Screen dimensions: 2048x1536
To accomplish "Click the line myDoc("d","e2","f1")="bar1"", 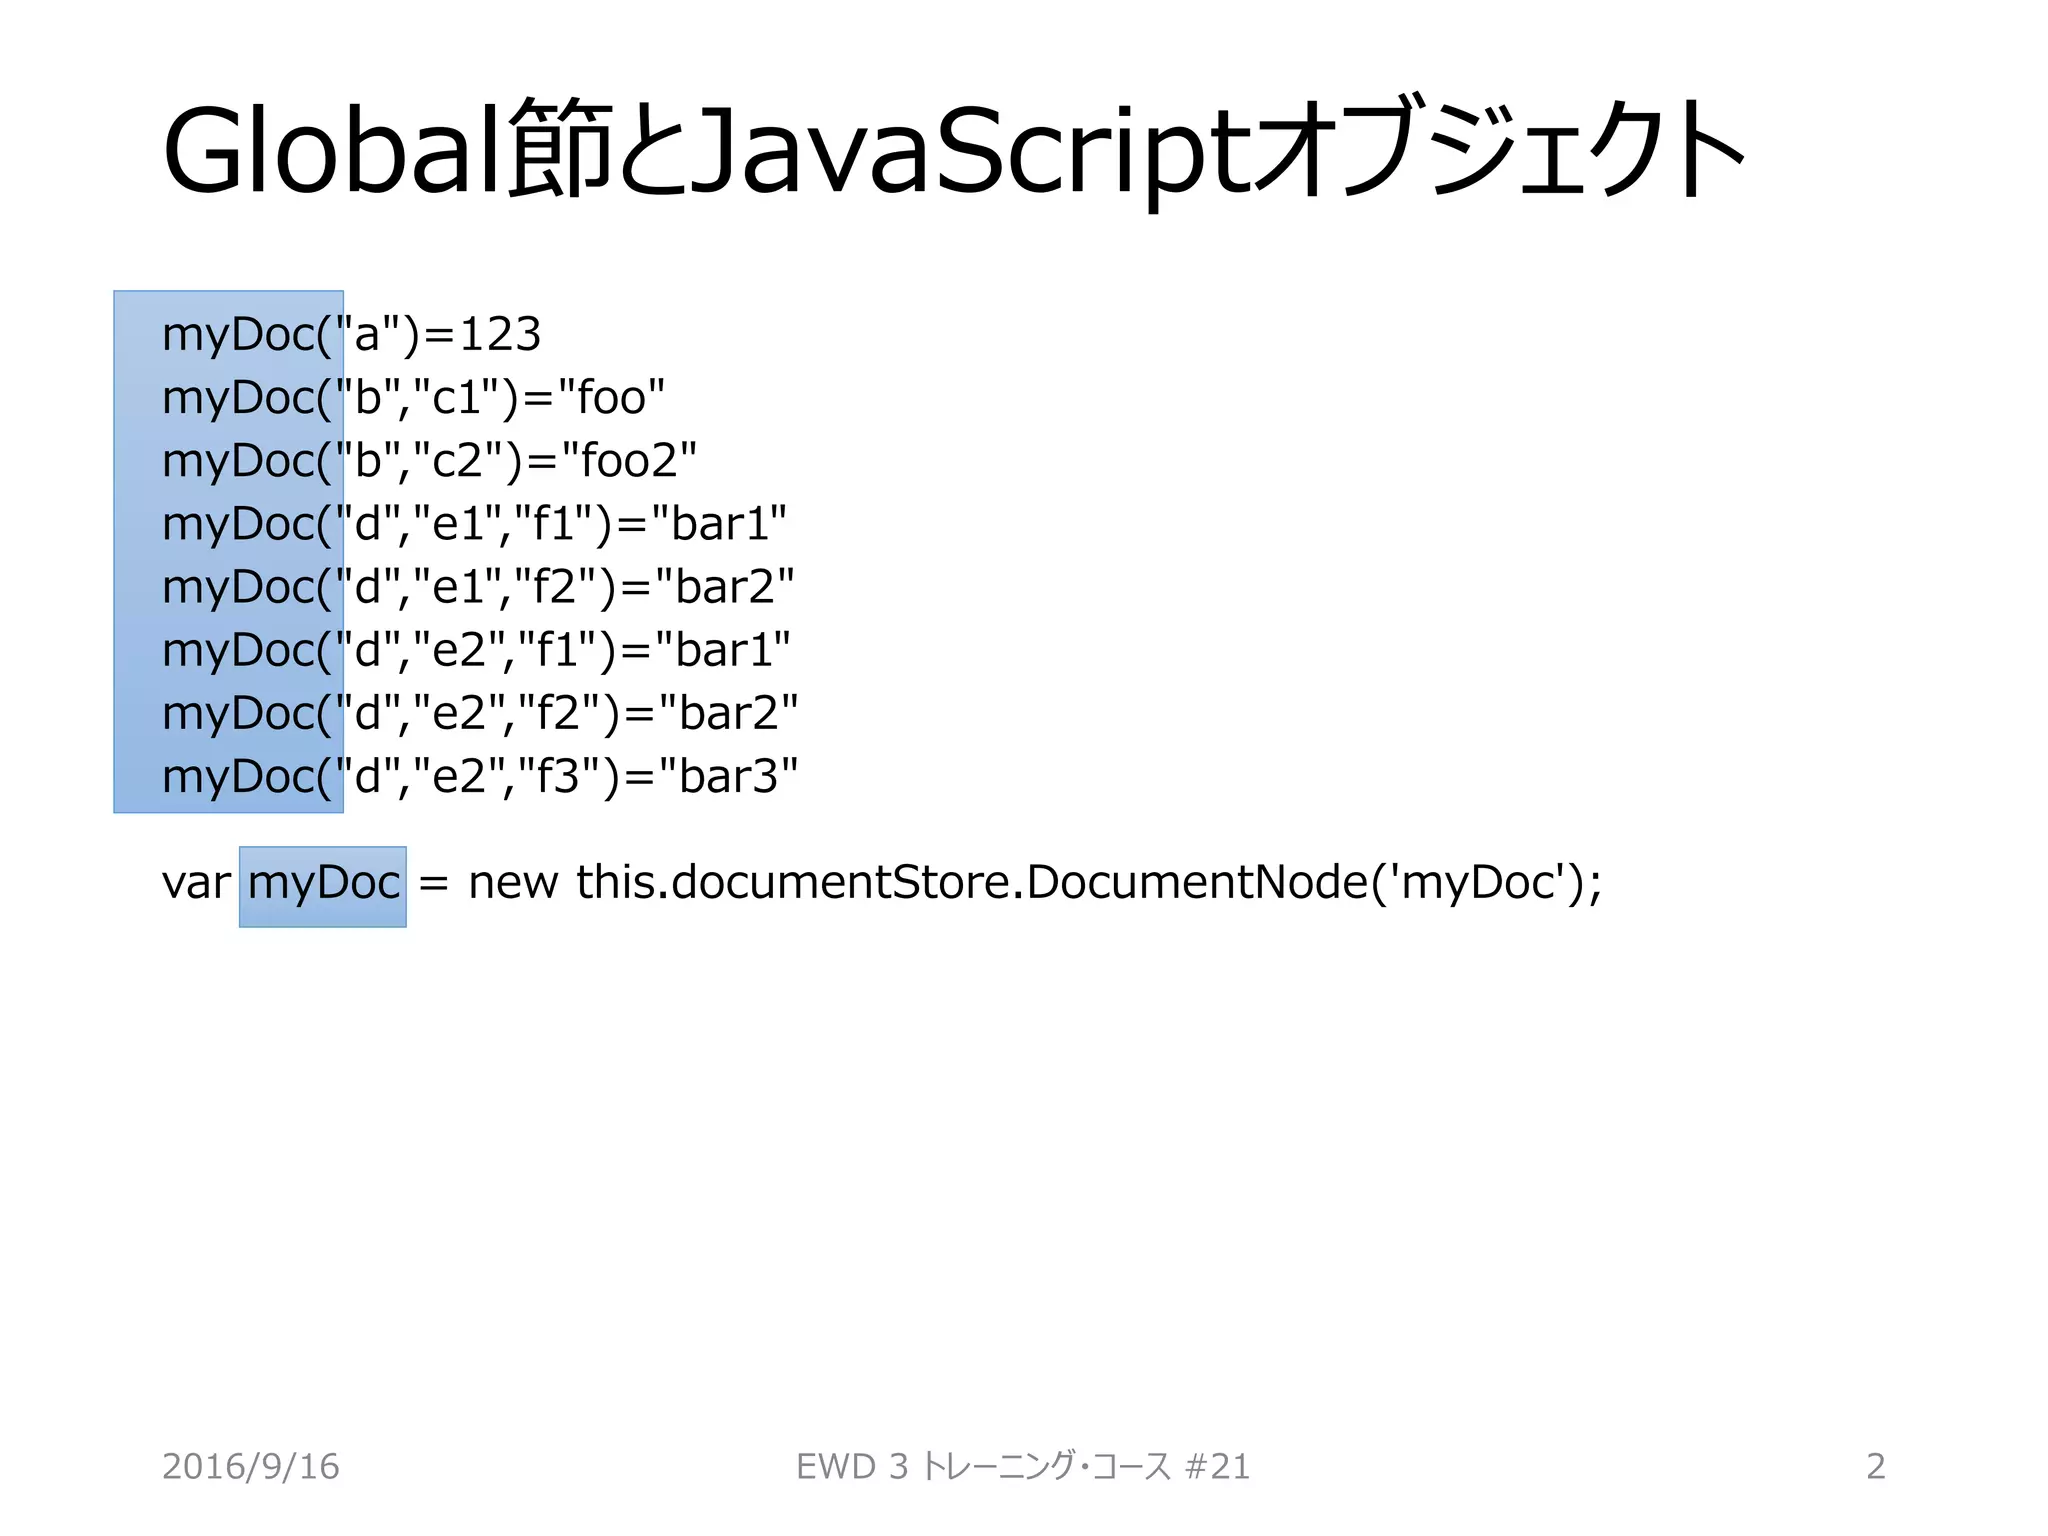I will [x=476, y=651].
